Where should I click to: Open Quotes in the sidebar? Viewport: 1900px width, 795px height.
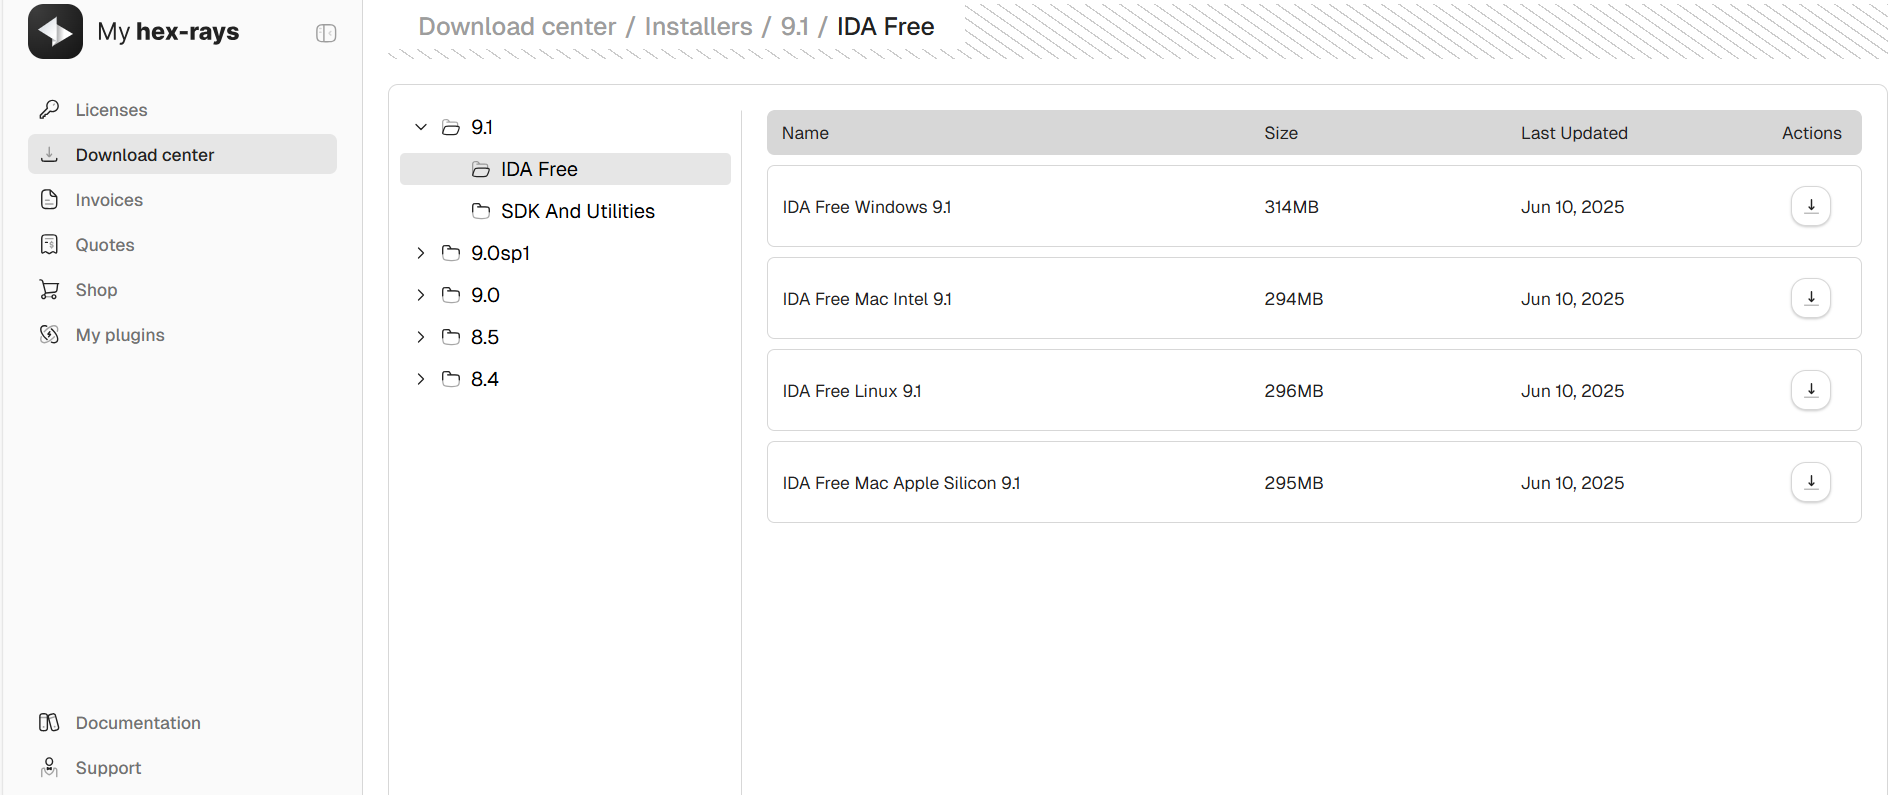[105, 245]
